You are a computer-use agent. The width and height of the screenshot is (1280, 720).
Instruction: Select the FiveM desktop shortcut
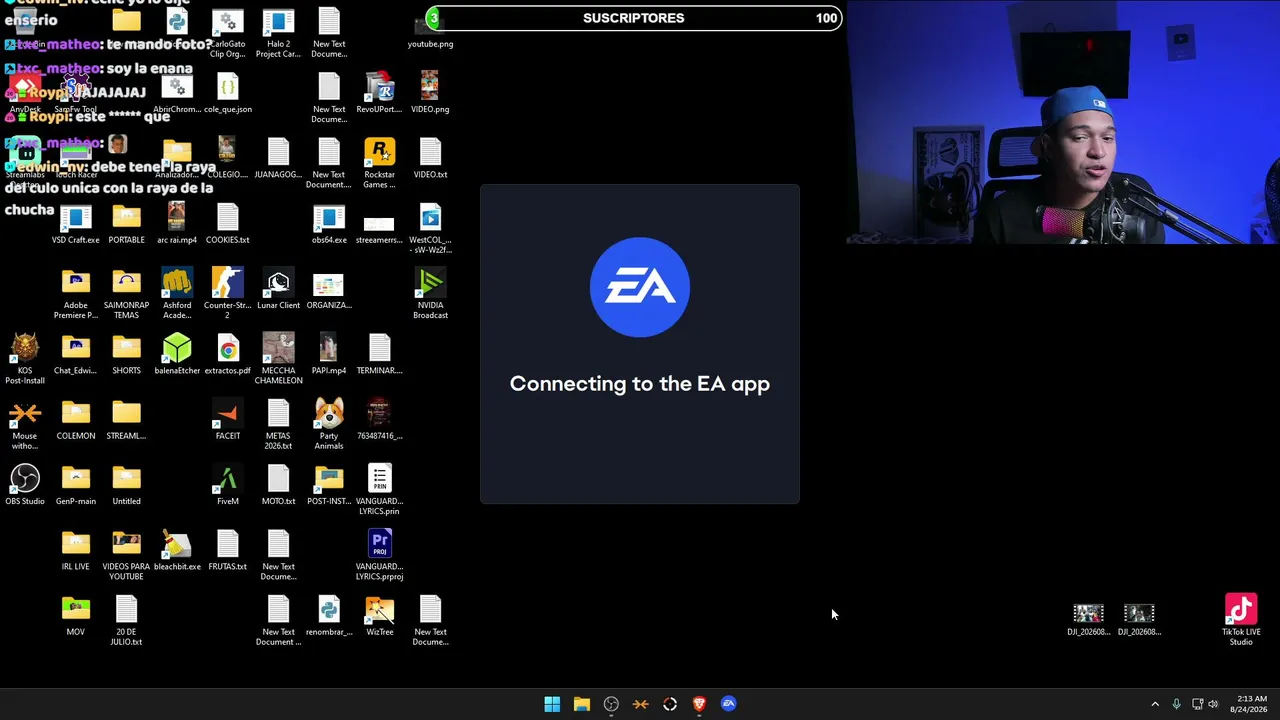pyautogui.click(x=228, y=480)
